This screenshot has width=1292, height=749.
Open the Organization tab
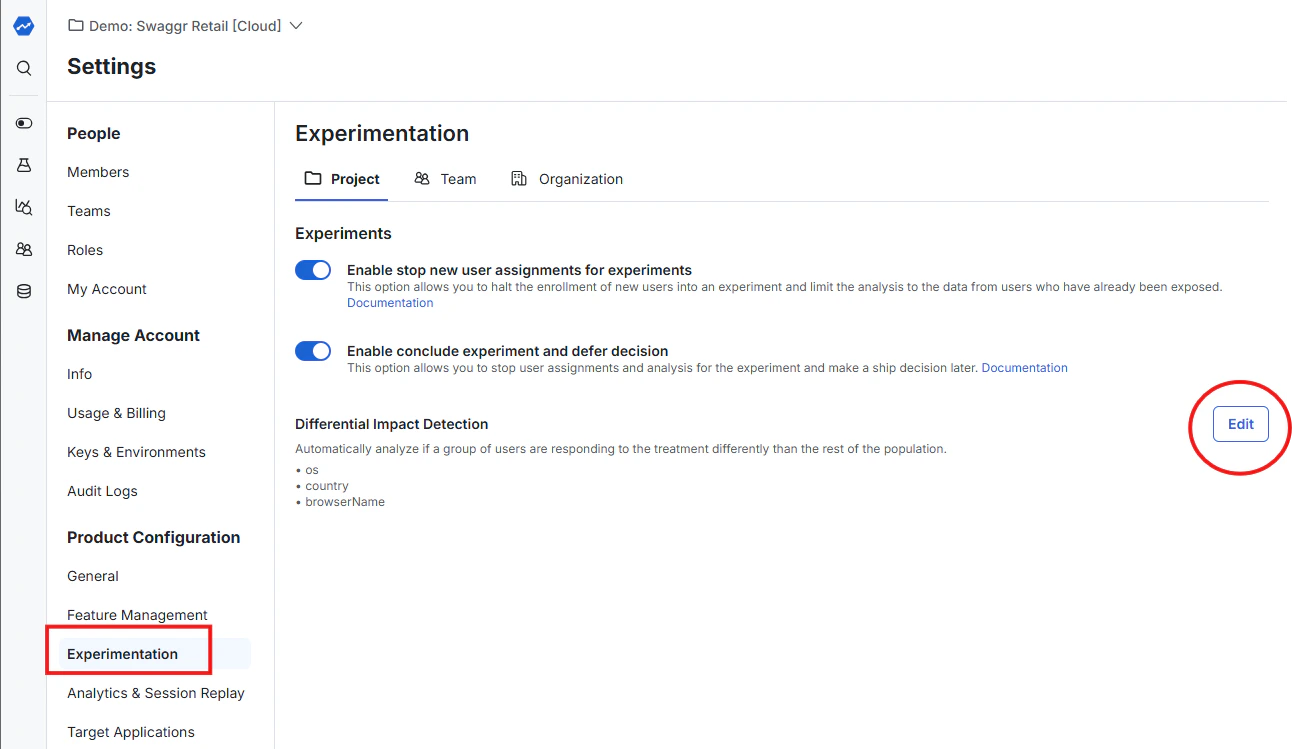click(x=567, y=179)
